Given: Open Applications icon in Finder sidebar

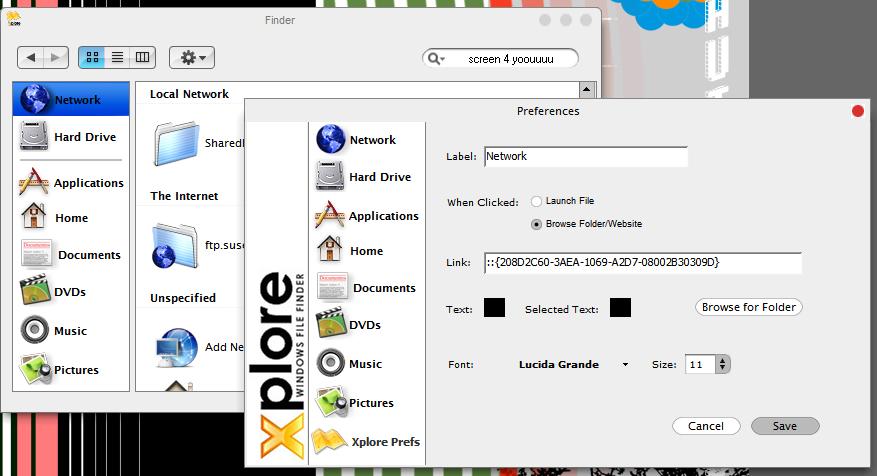Looking at the screenshot, I should [34, 182].
